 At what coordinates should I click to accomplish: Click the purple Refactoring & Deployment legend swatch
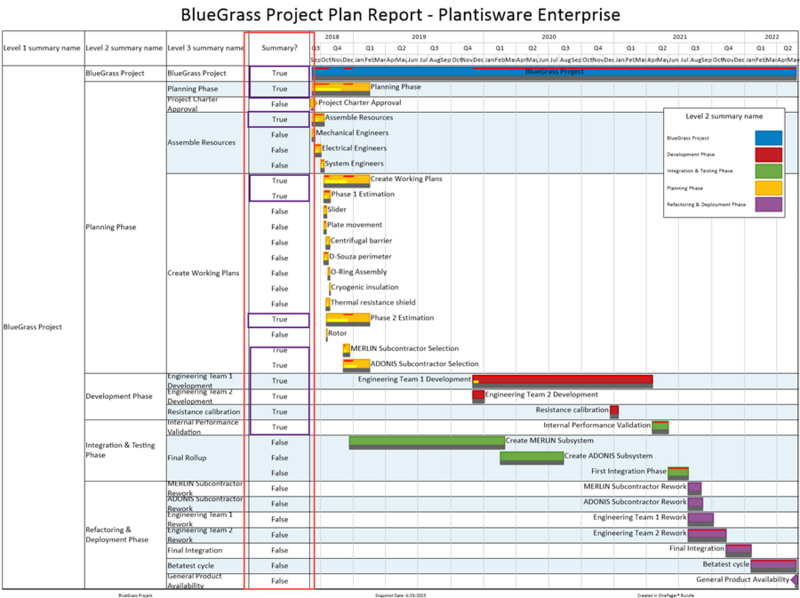coord(768,204)
